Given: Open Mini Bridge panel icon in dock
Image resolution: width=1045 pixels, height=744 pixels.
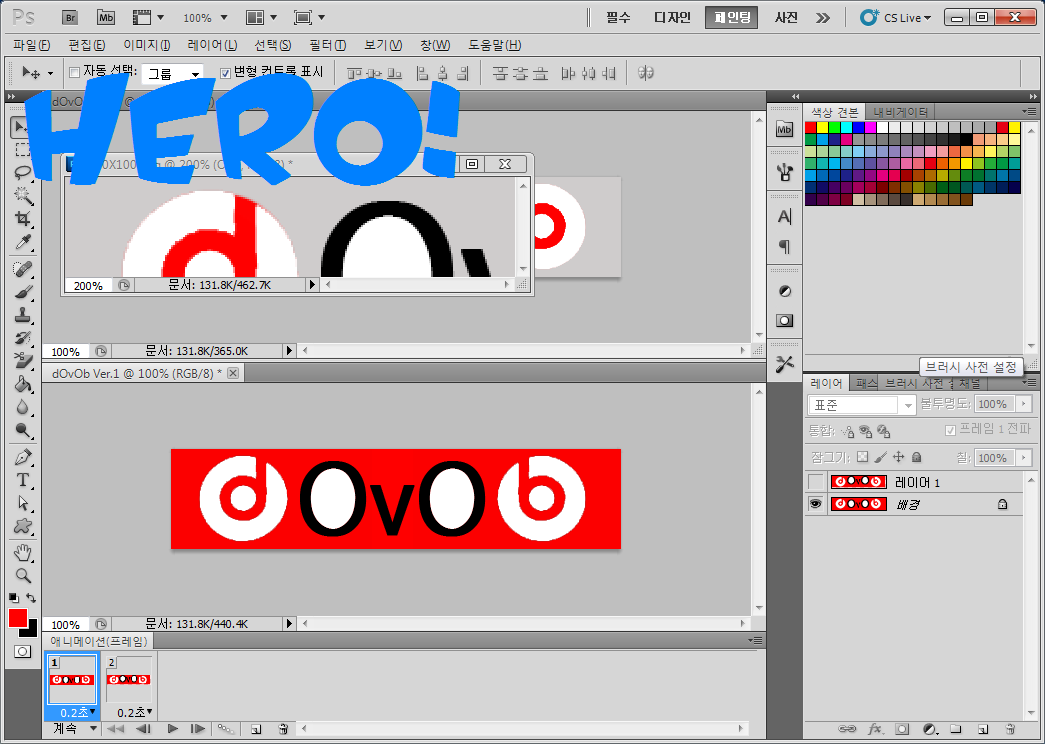Looking at the screenshot, I should [x=784, y=130].
